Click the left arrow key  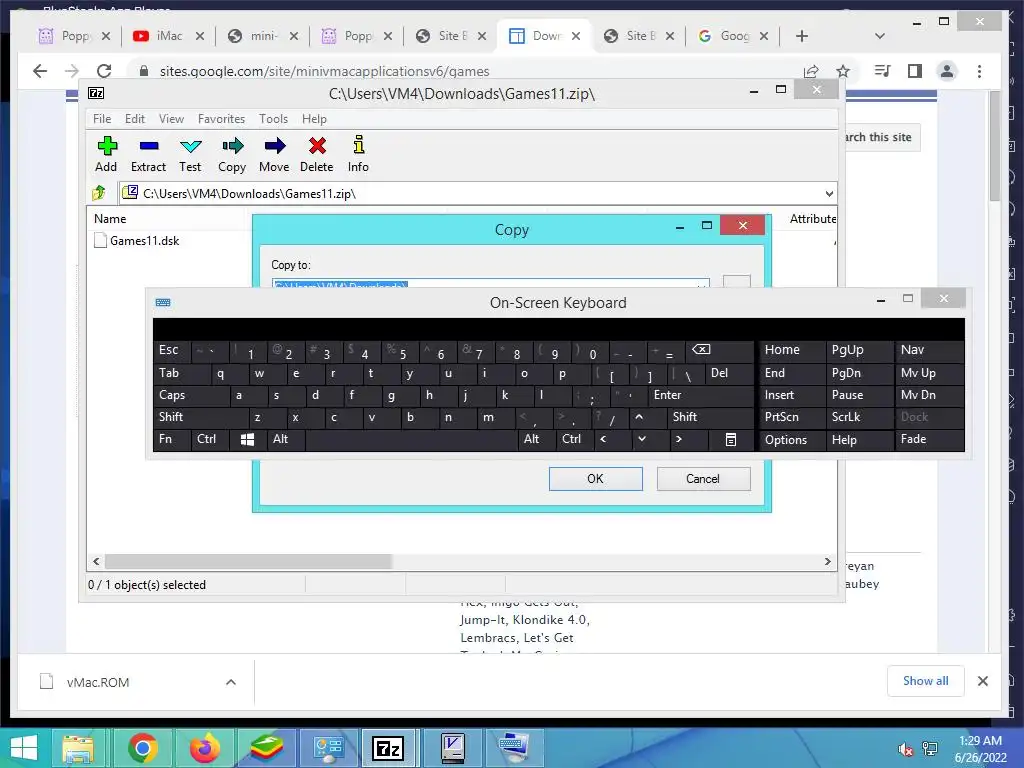point(612,439)
